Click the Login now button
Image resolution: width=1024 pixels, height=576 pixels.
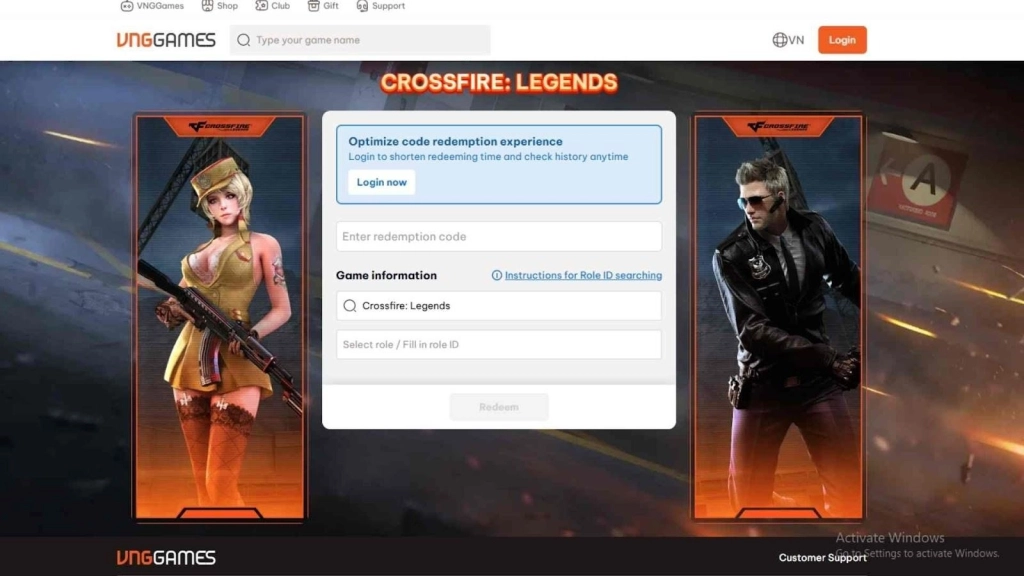tap(380, 182)
